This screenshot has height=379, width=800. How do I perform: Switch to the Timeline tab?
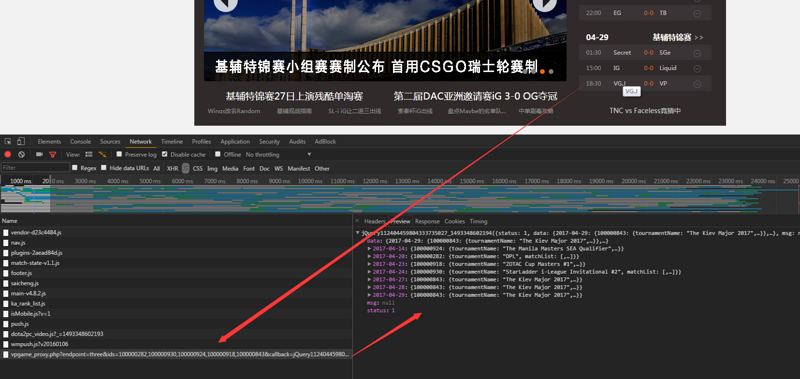click(x=172, y=142)
